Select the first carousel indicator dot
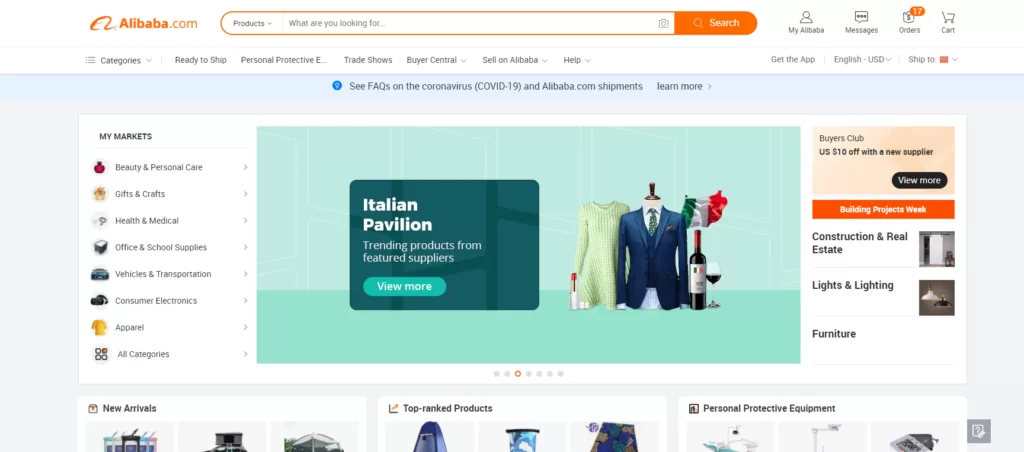This screenshot has width=1024, height=452. pos(496,374)
